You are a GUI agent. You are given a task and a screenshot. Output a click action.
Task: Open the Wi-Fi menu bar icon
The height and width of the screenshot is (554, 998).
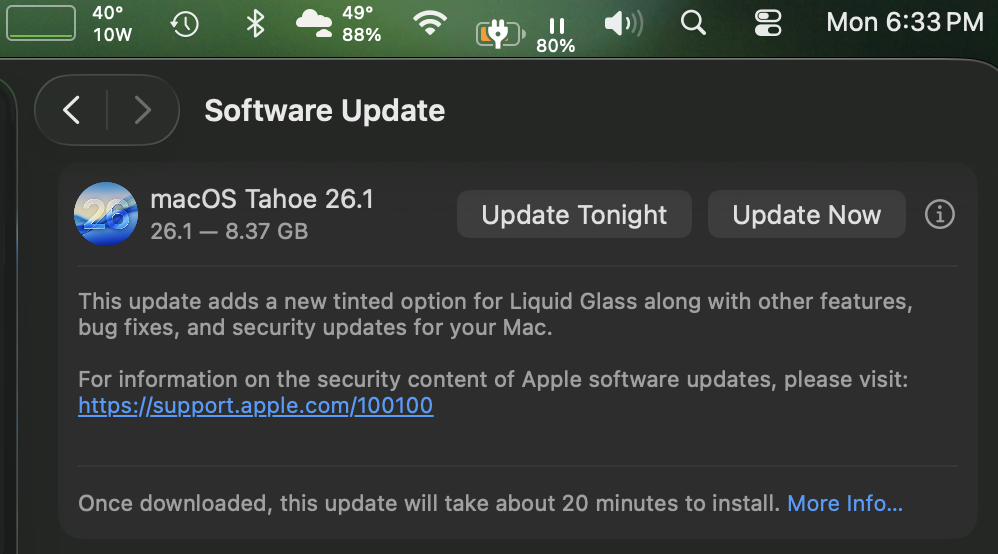[x=430, y=24]
